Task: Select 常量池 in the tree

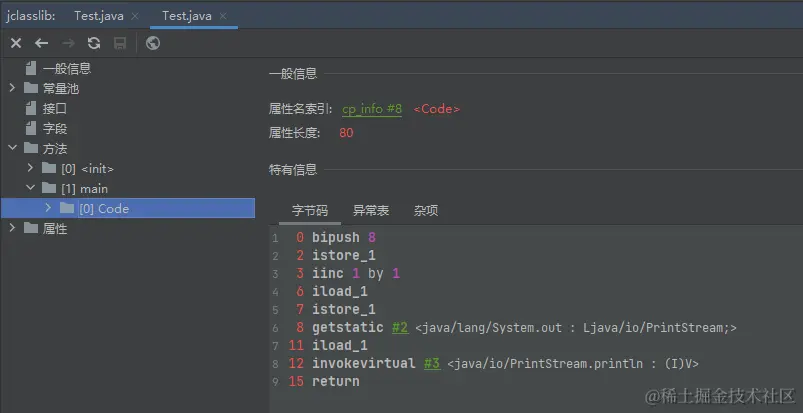Action: 60,89
